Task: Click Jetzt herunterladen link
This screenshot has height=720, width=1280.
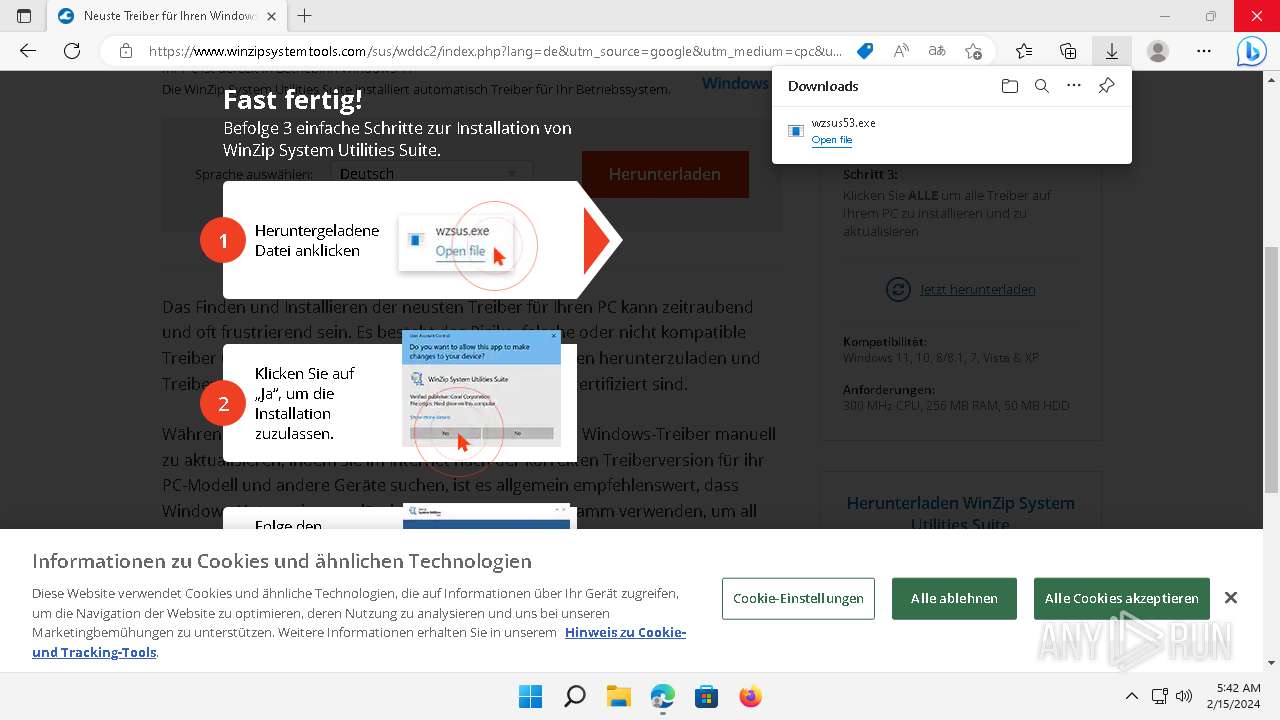Action: pos(977,290)
